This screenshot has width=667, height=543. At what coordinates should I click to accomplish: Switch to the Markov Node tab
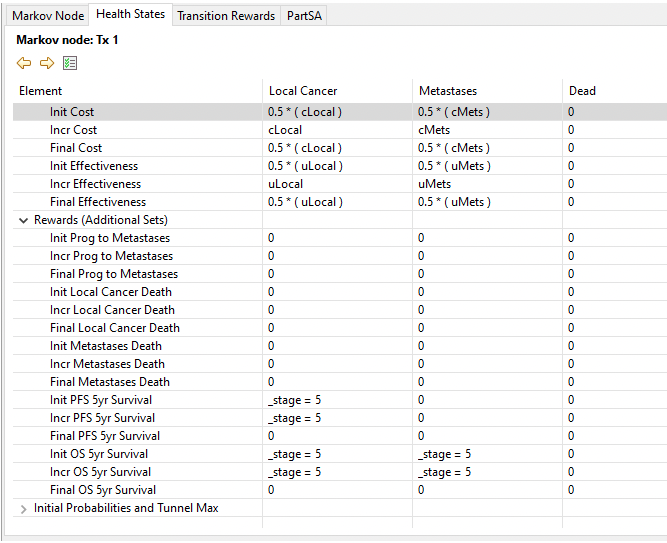click(x=48, y=16)
